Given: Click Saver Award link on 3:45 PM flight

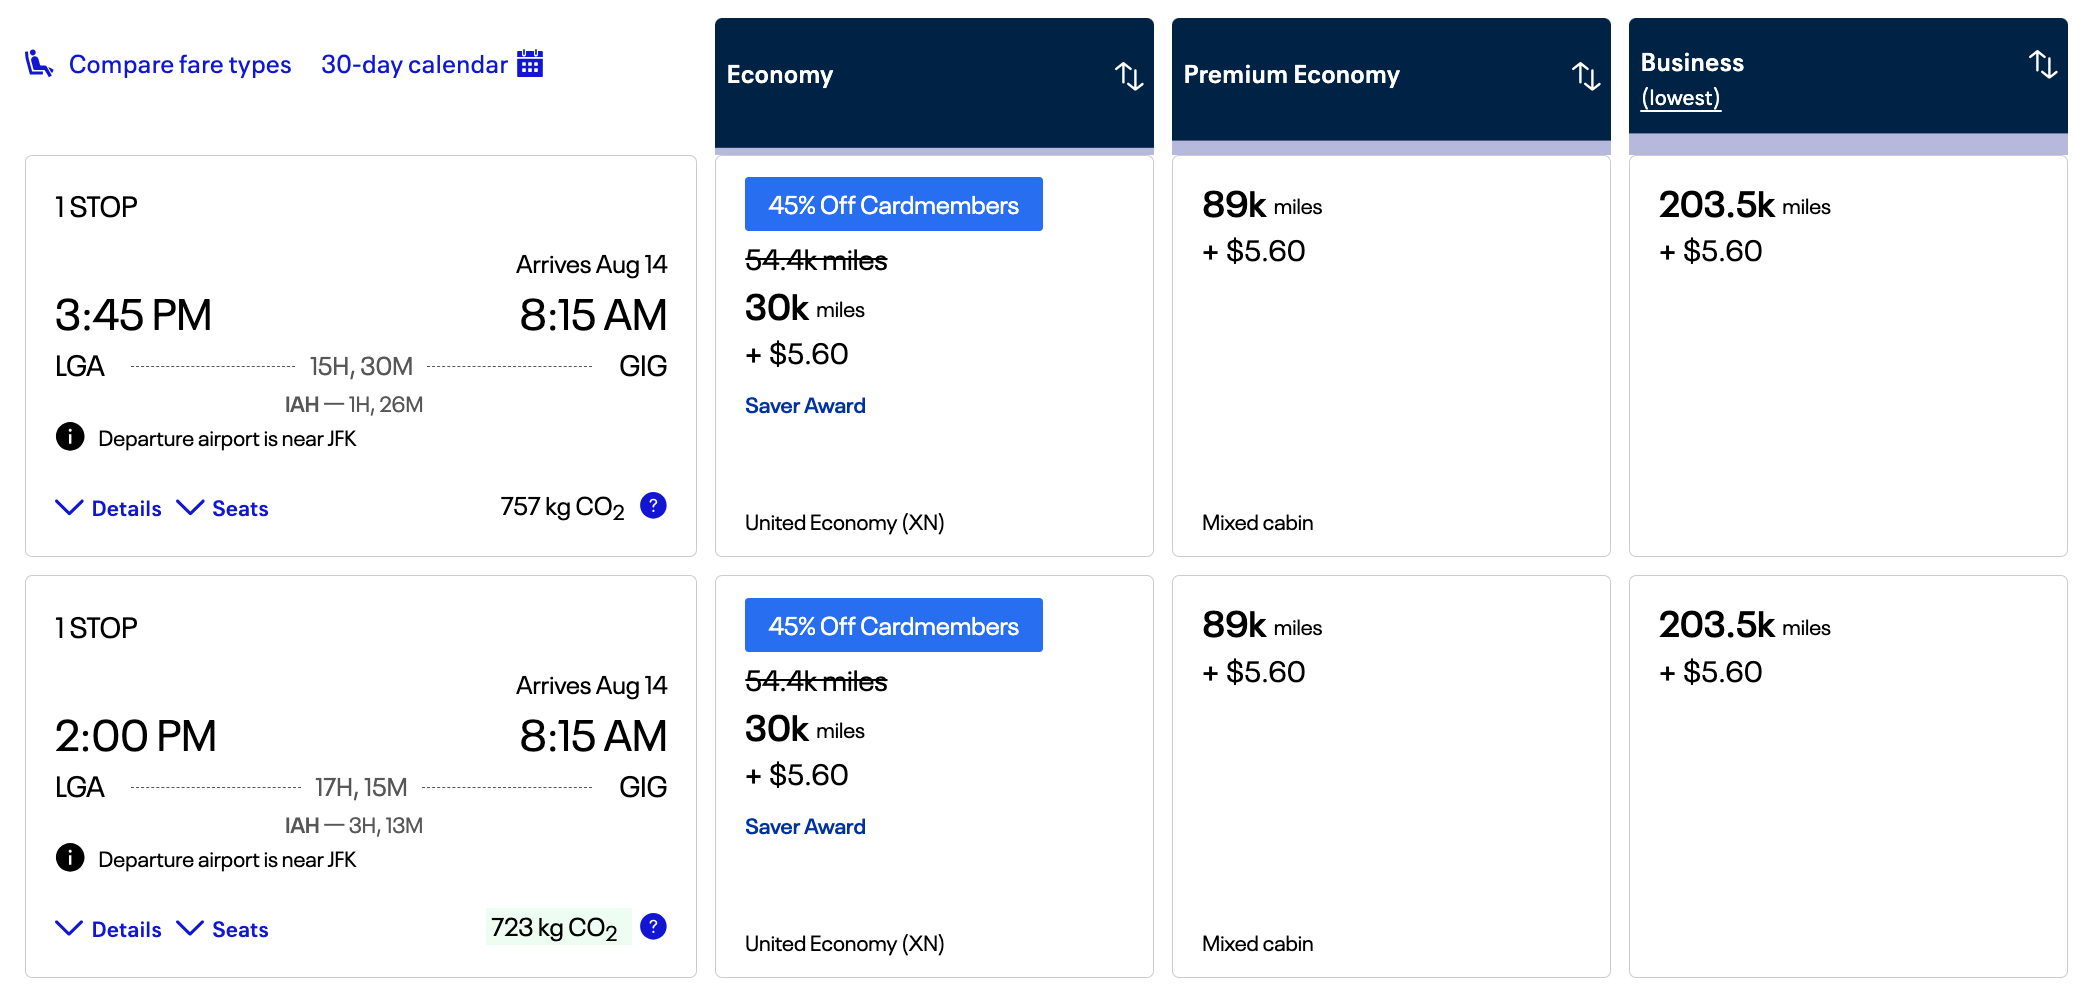Looking at the screenshot, I should (x=805, y=406).
